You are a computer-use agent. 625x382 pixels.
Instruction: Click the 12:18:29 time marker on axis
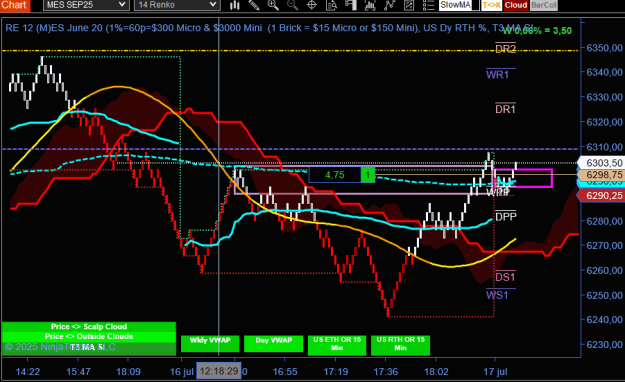[220, 371]
